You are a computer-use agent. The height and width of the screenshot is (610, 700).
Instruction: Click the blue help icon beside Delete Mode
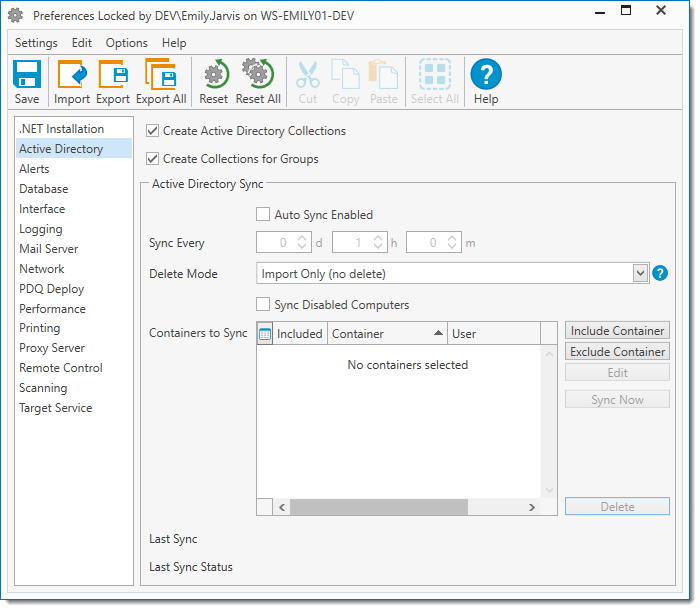(660, 273)
